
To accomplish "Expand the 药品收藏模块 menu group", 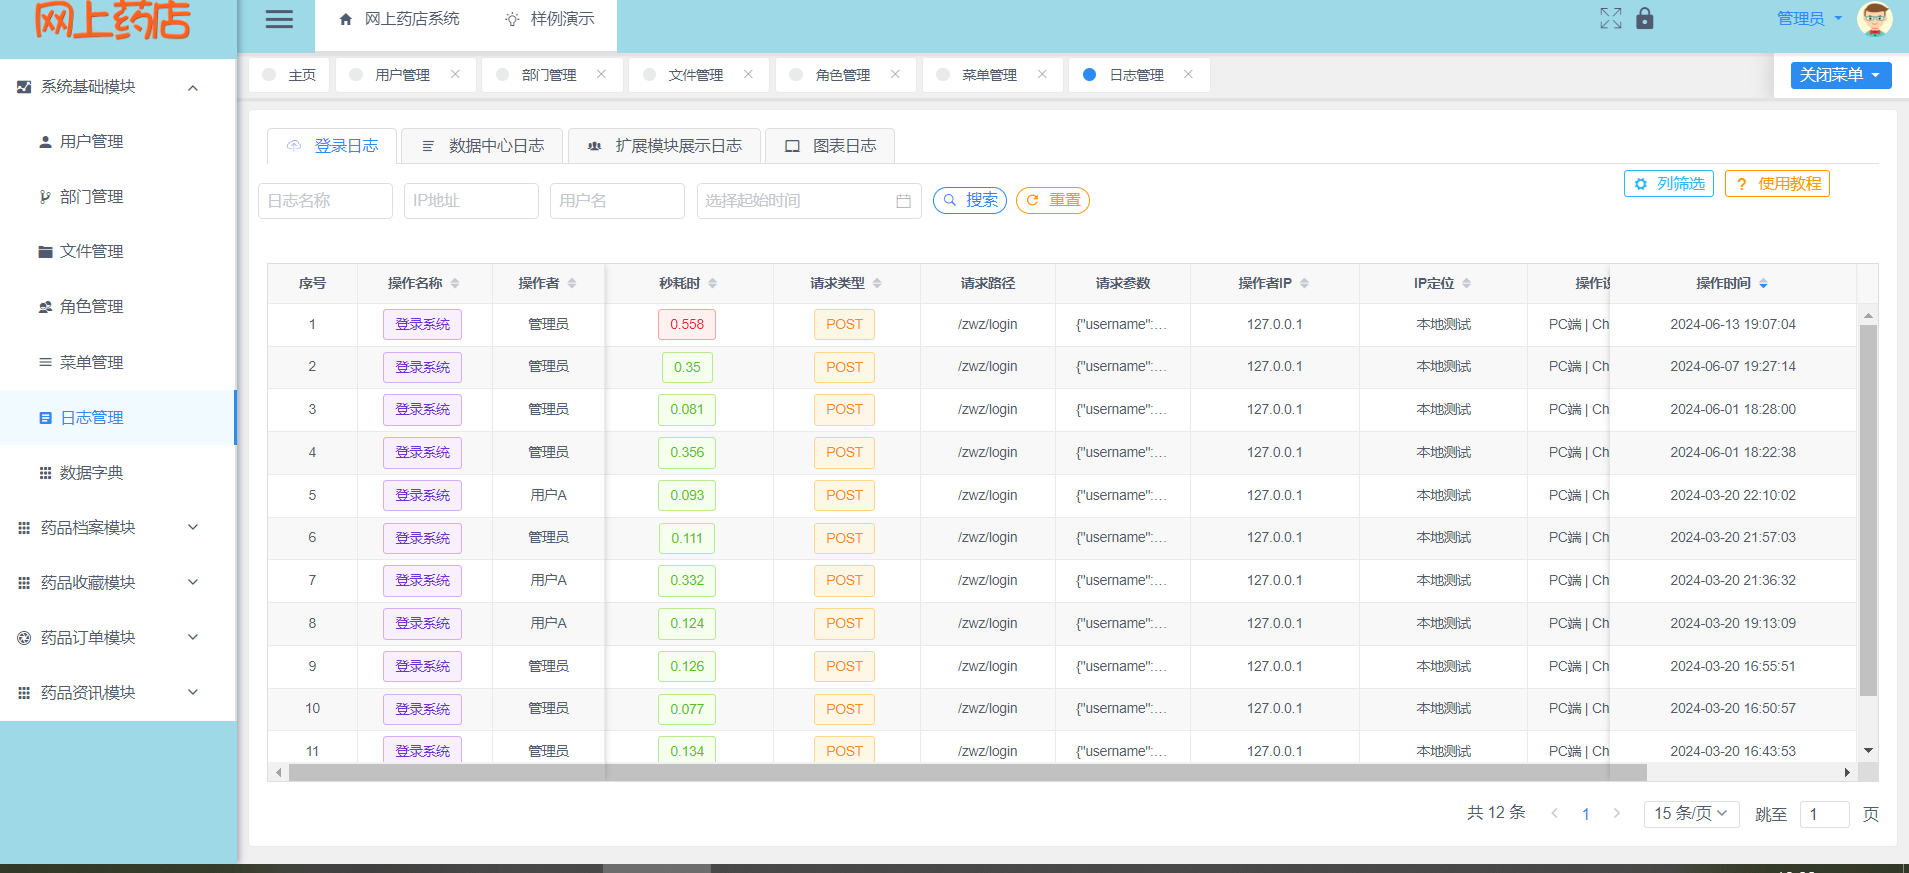I will point(193,582).
